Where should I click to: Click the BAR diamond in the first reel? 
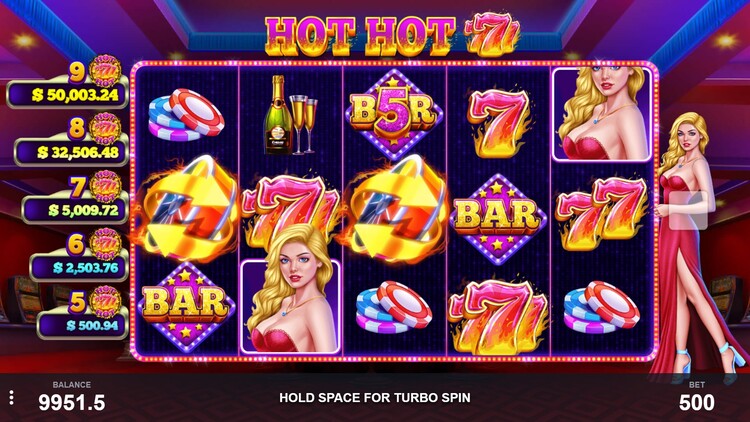186,307
